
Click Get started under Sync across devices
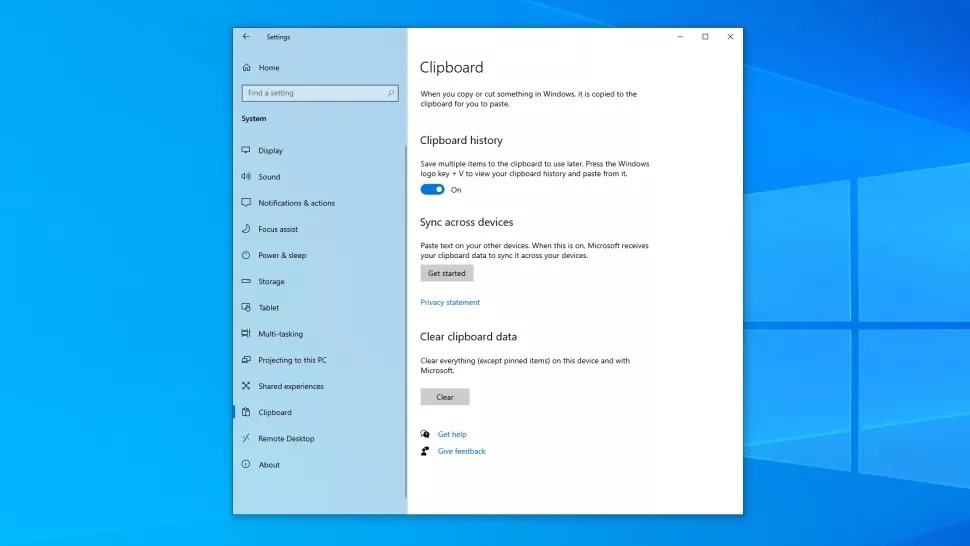[x=447, y=273]
